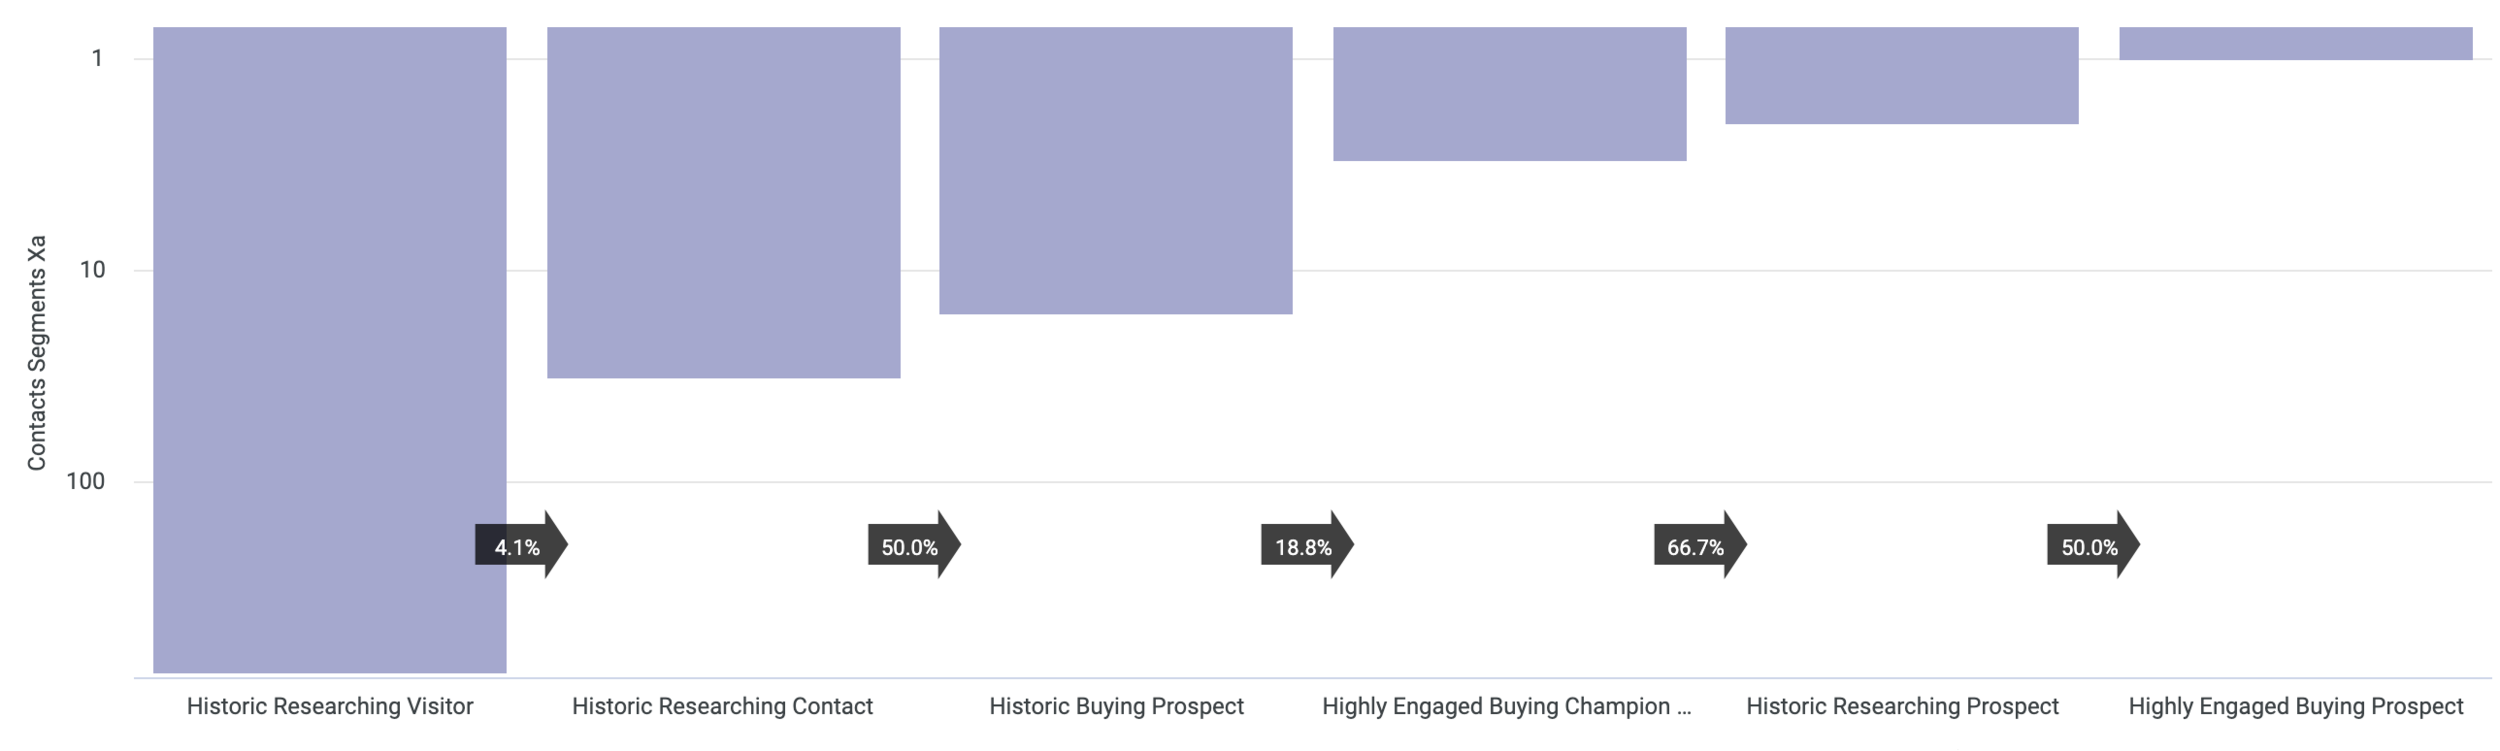Select the Highly Engaged Buying Champion bar

1509,94
